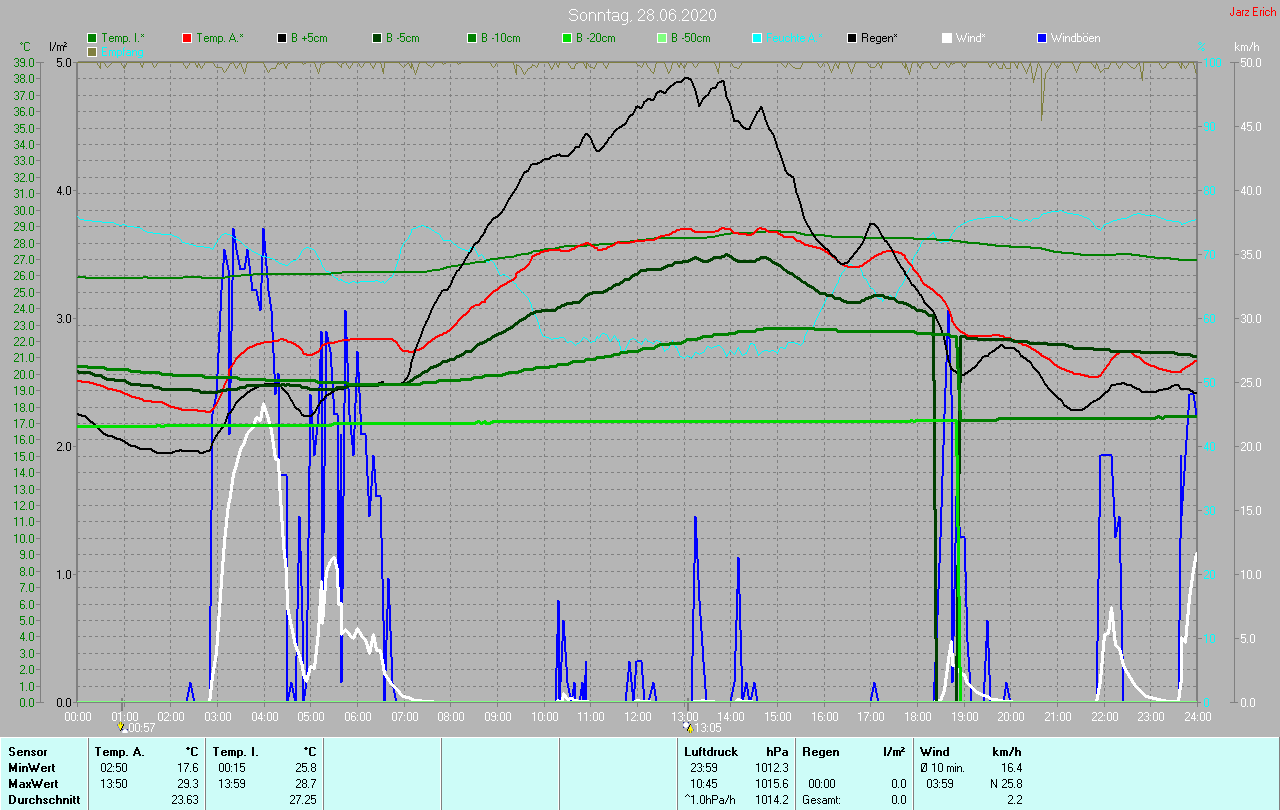Toggle the B -10cm series legend entry
1280x810 pixels.
(x=472, y=38)
